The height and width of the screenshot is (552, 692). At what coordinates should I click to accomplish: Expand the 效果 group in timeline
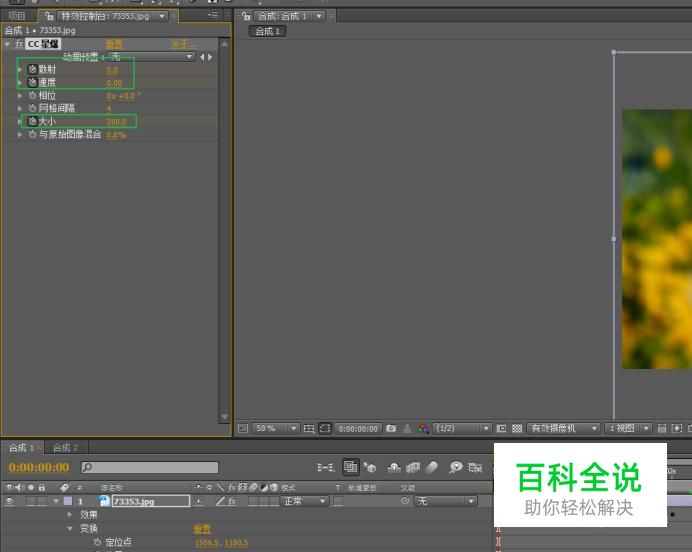click(70, 514)
